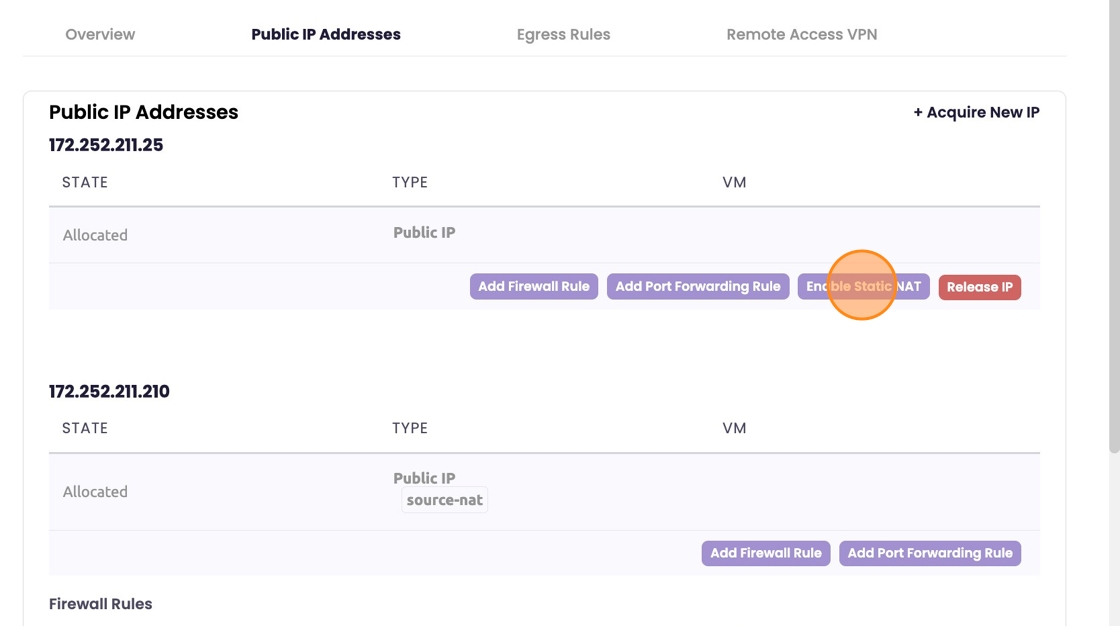The image size is (1120, 626).
Task: Select the 172.252.211.210 address heading
Action: coord(109,391)
